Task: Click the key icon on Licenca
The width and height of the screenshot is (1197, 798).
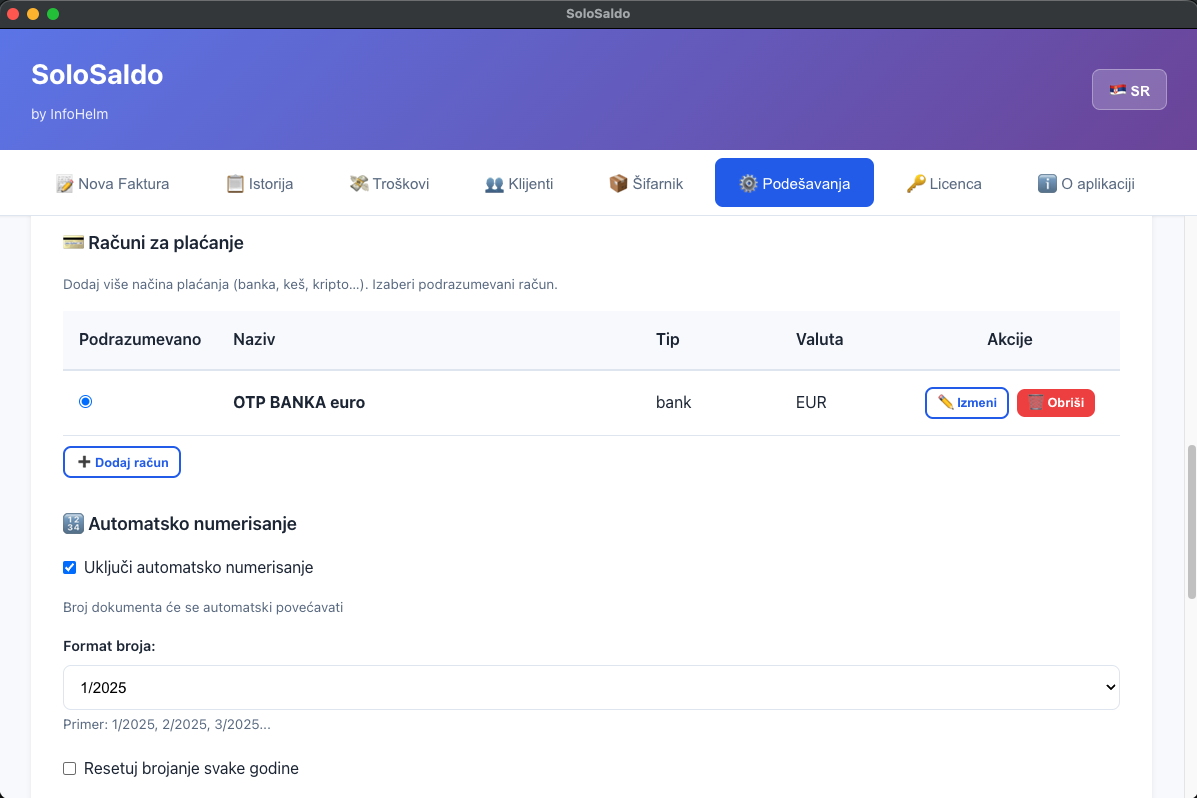Action: [x=916, y=184]
